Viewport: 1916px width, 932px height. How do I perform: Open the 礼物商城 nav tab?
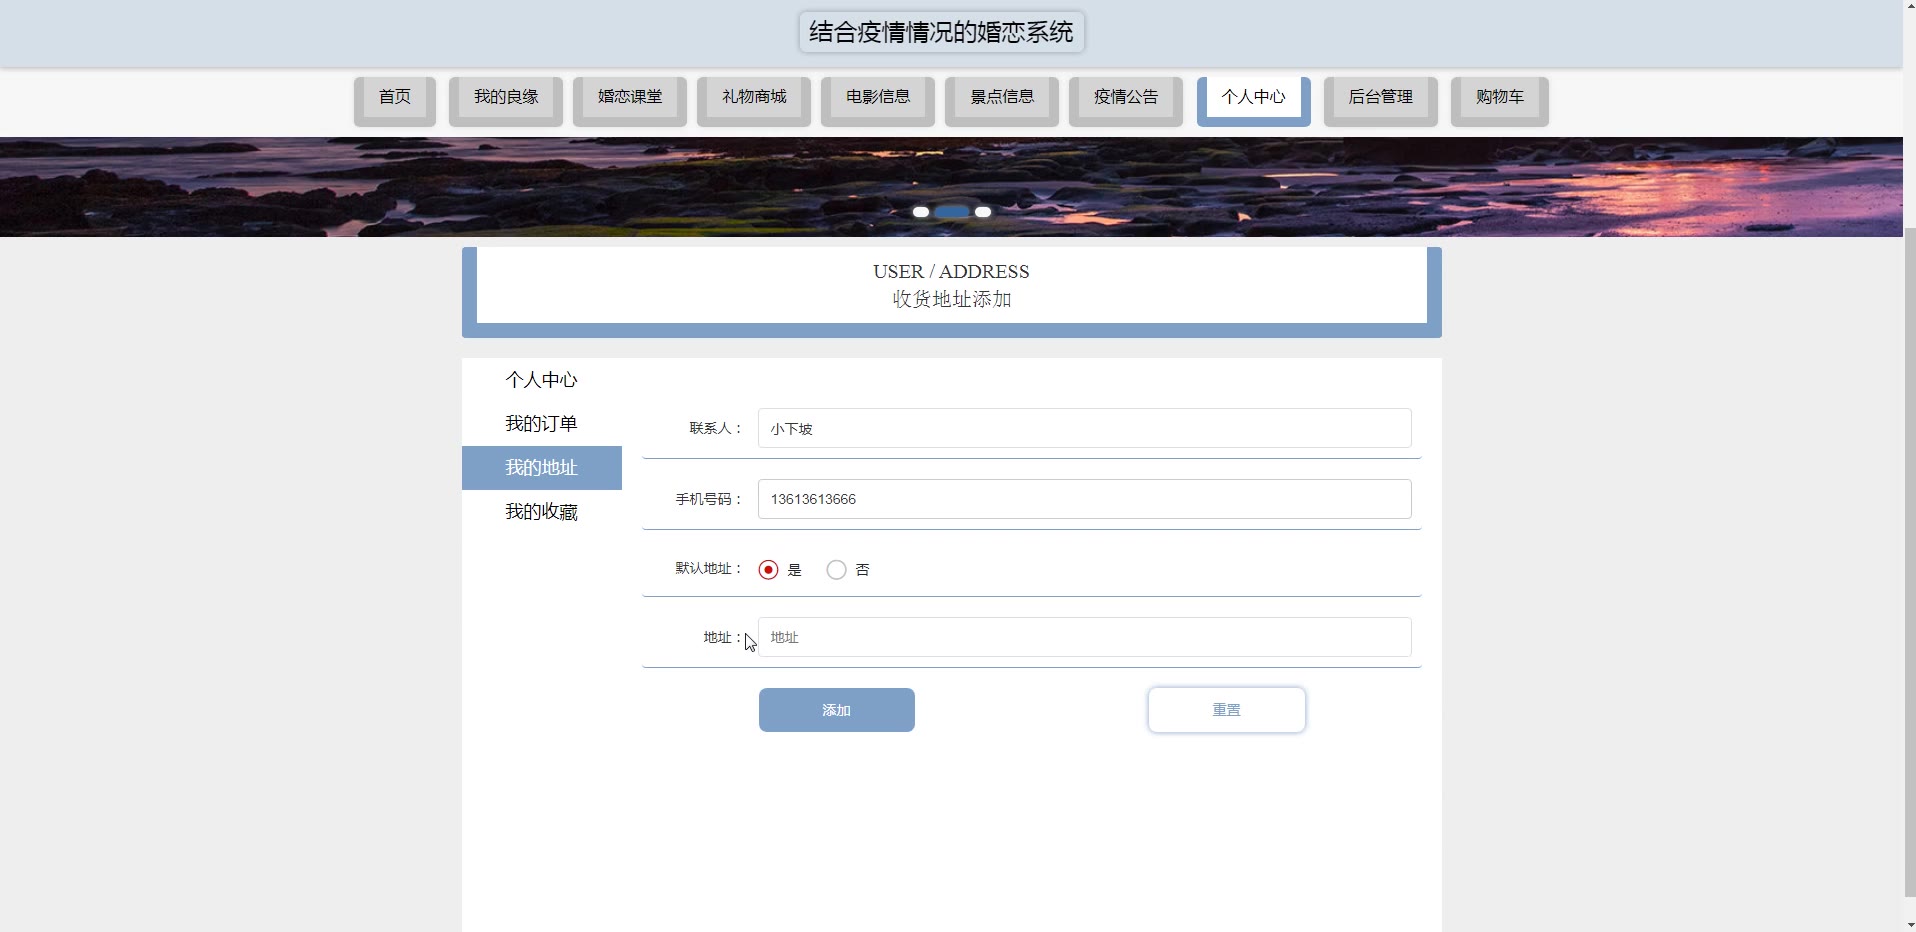pyautogui.click(x=754, y=101)
